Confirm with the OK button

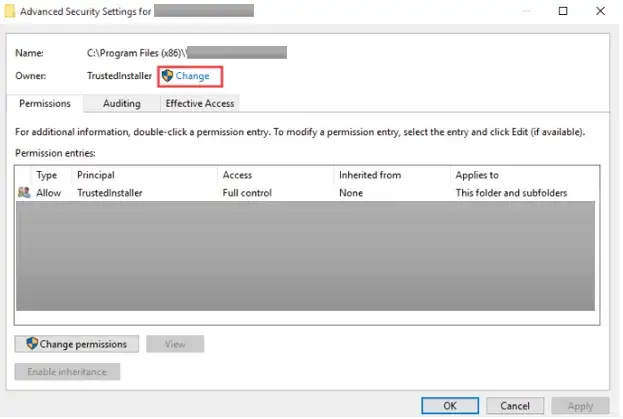[450, 406]
